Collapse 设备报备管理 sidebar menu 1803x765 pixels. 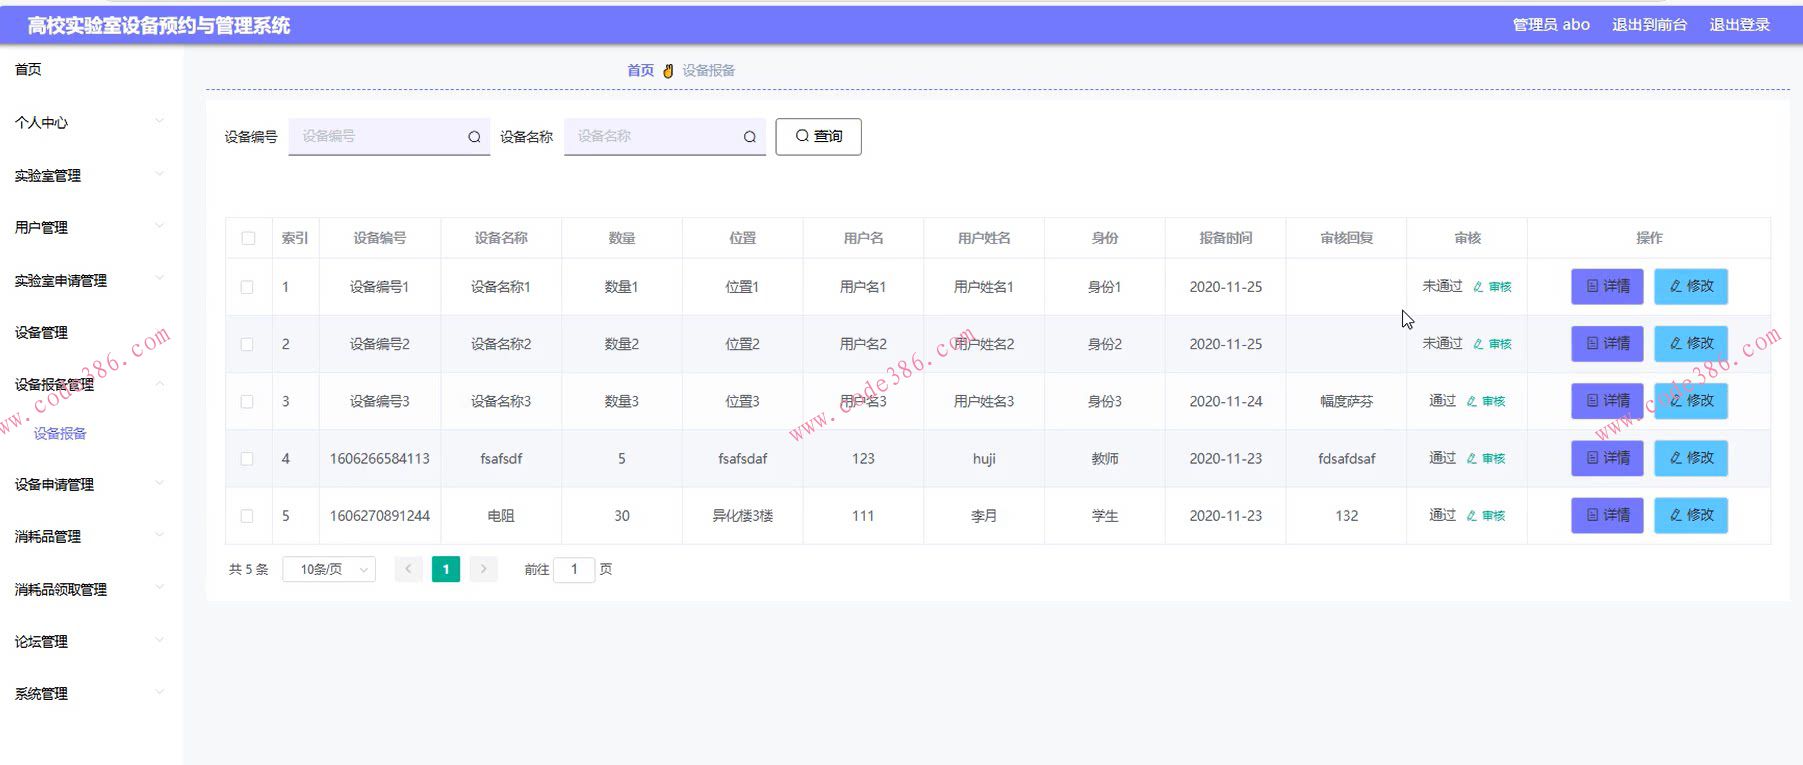pyautogui.click(x=90, y=384)
